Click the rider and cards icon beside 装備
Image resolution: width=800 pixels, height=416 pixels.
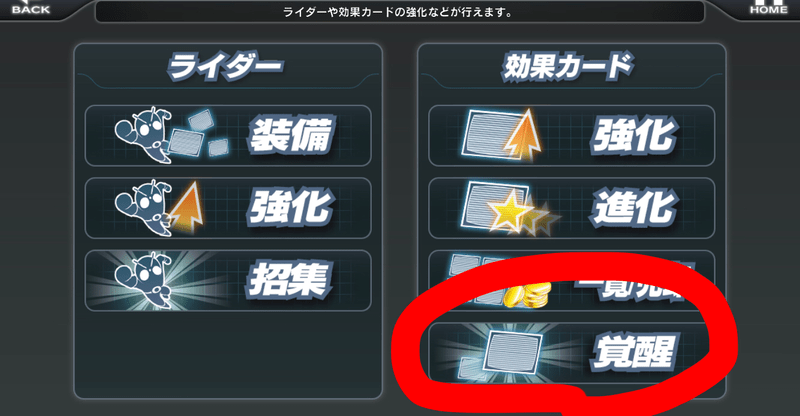[171, 135]
